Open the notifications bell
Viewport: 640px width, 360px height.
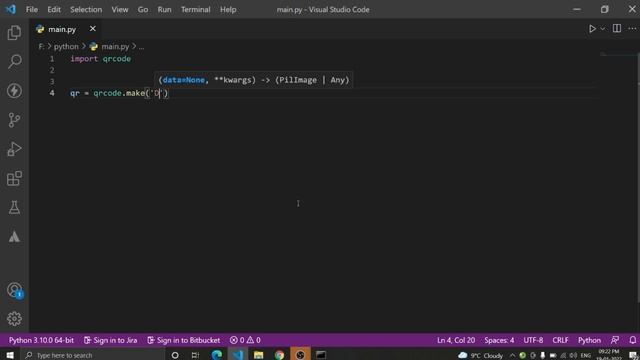[x=632, y=340]
